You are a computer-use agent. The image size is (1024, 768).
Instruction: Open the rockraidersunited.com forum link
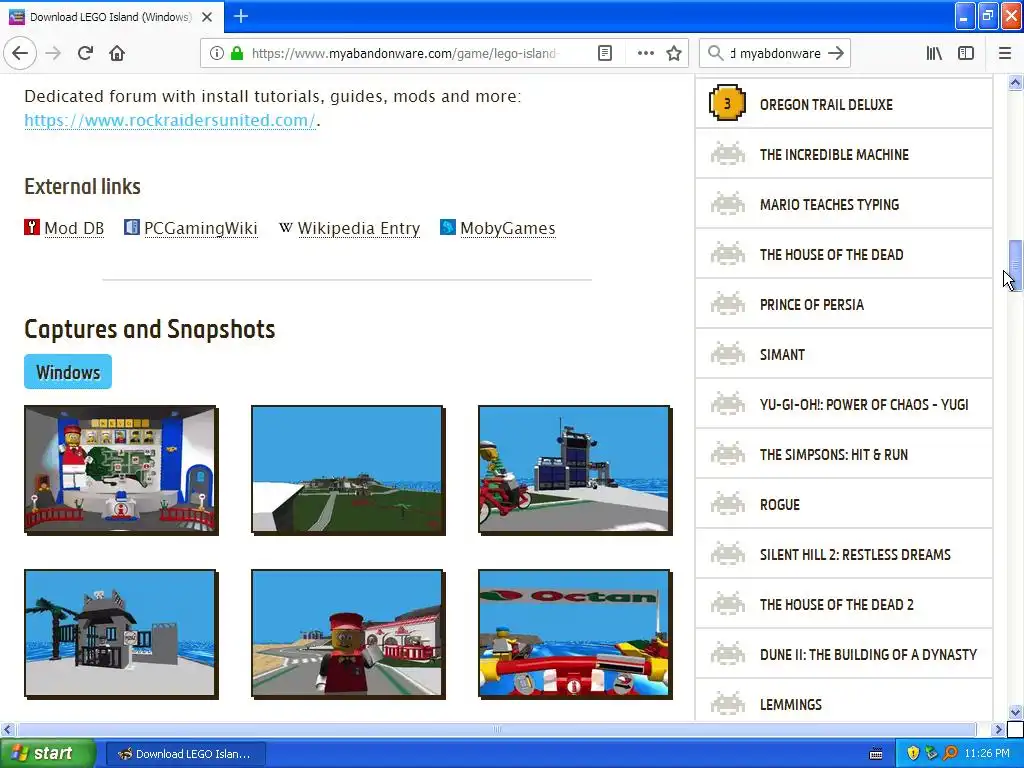170,120
